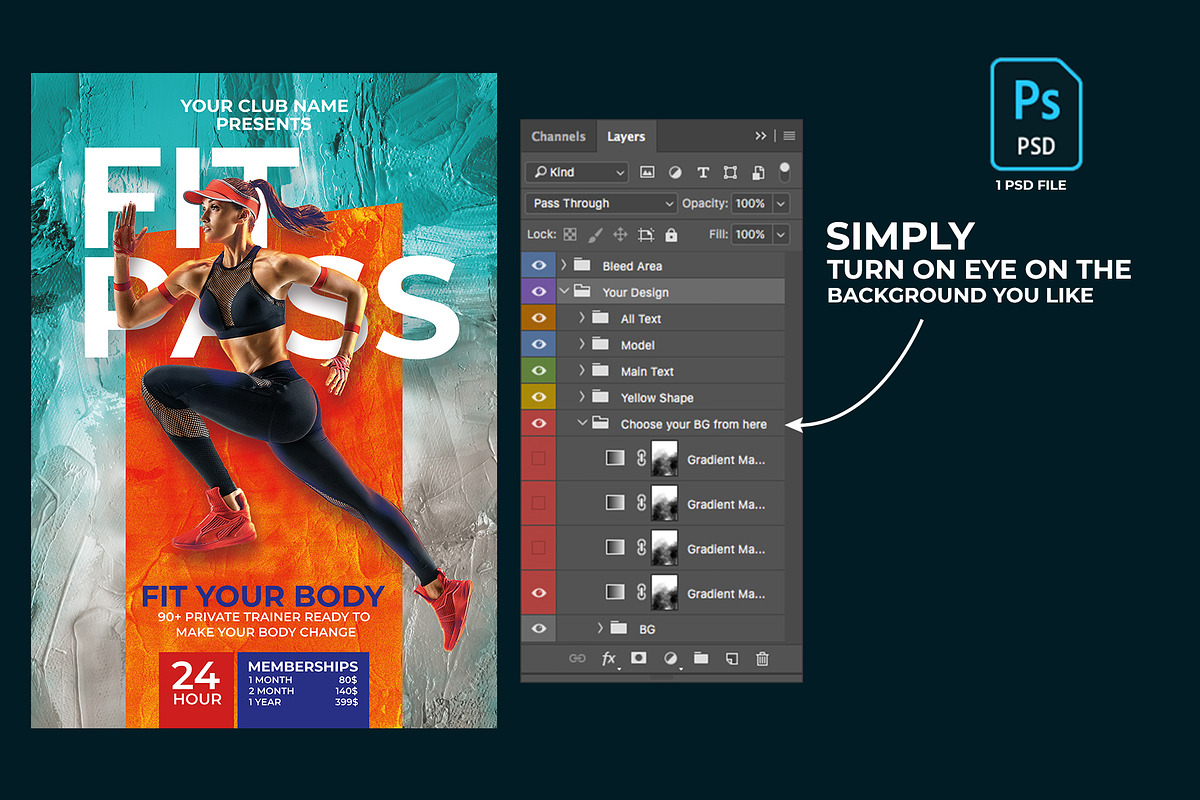Expand the Main Text group

coord(582,371)
